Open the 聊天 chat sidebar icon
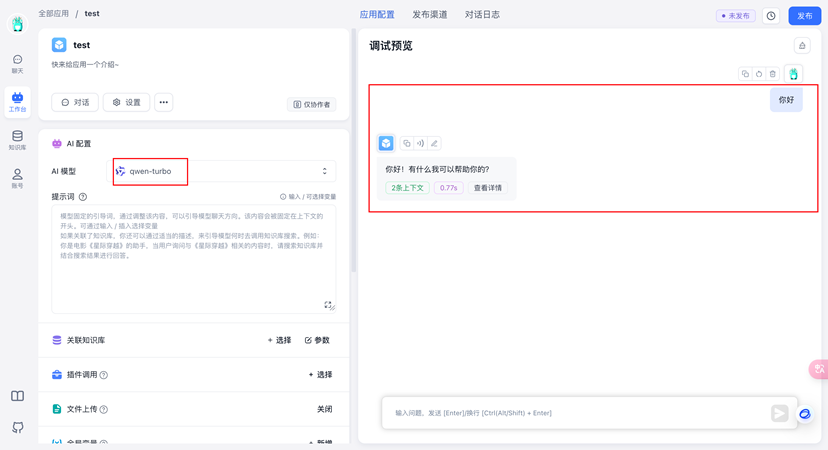Screen dimensions: 828x450 [17, 63]
